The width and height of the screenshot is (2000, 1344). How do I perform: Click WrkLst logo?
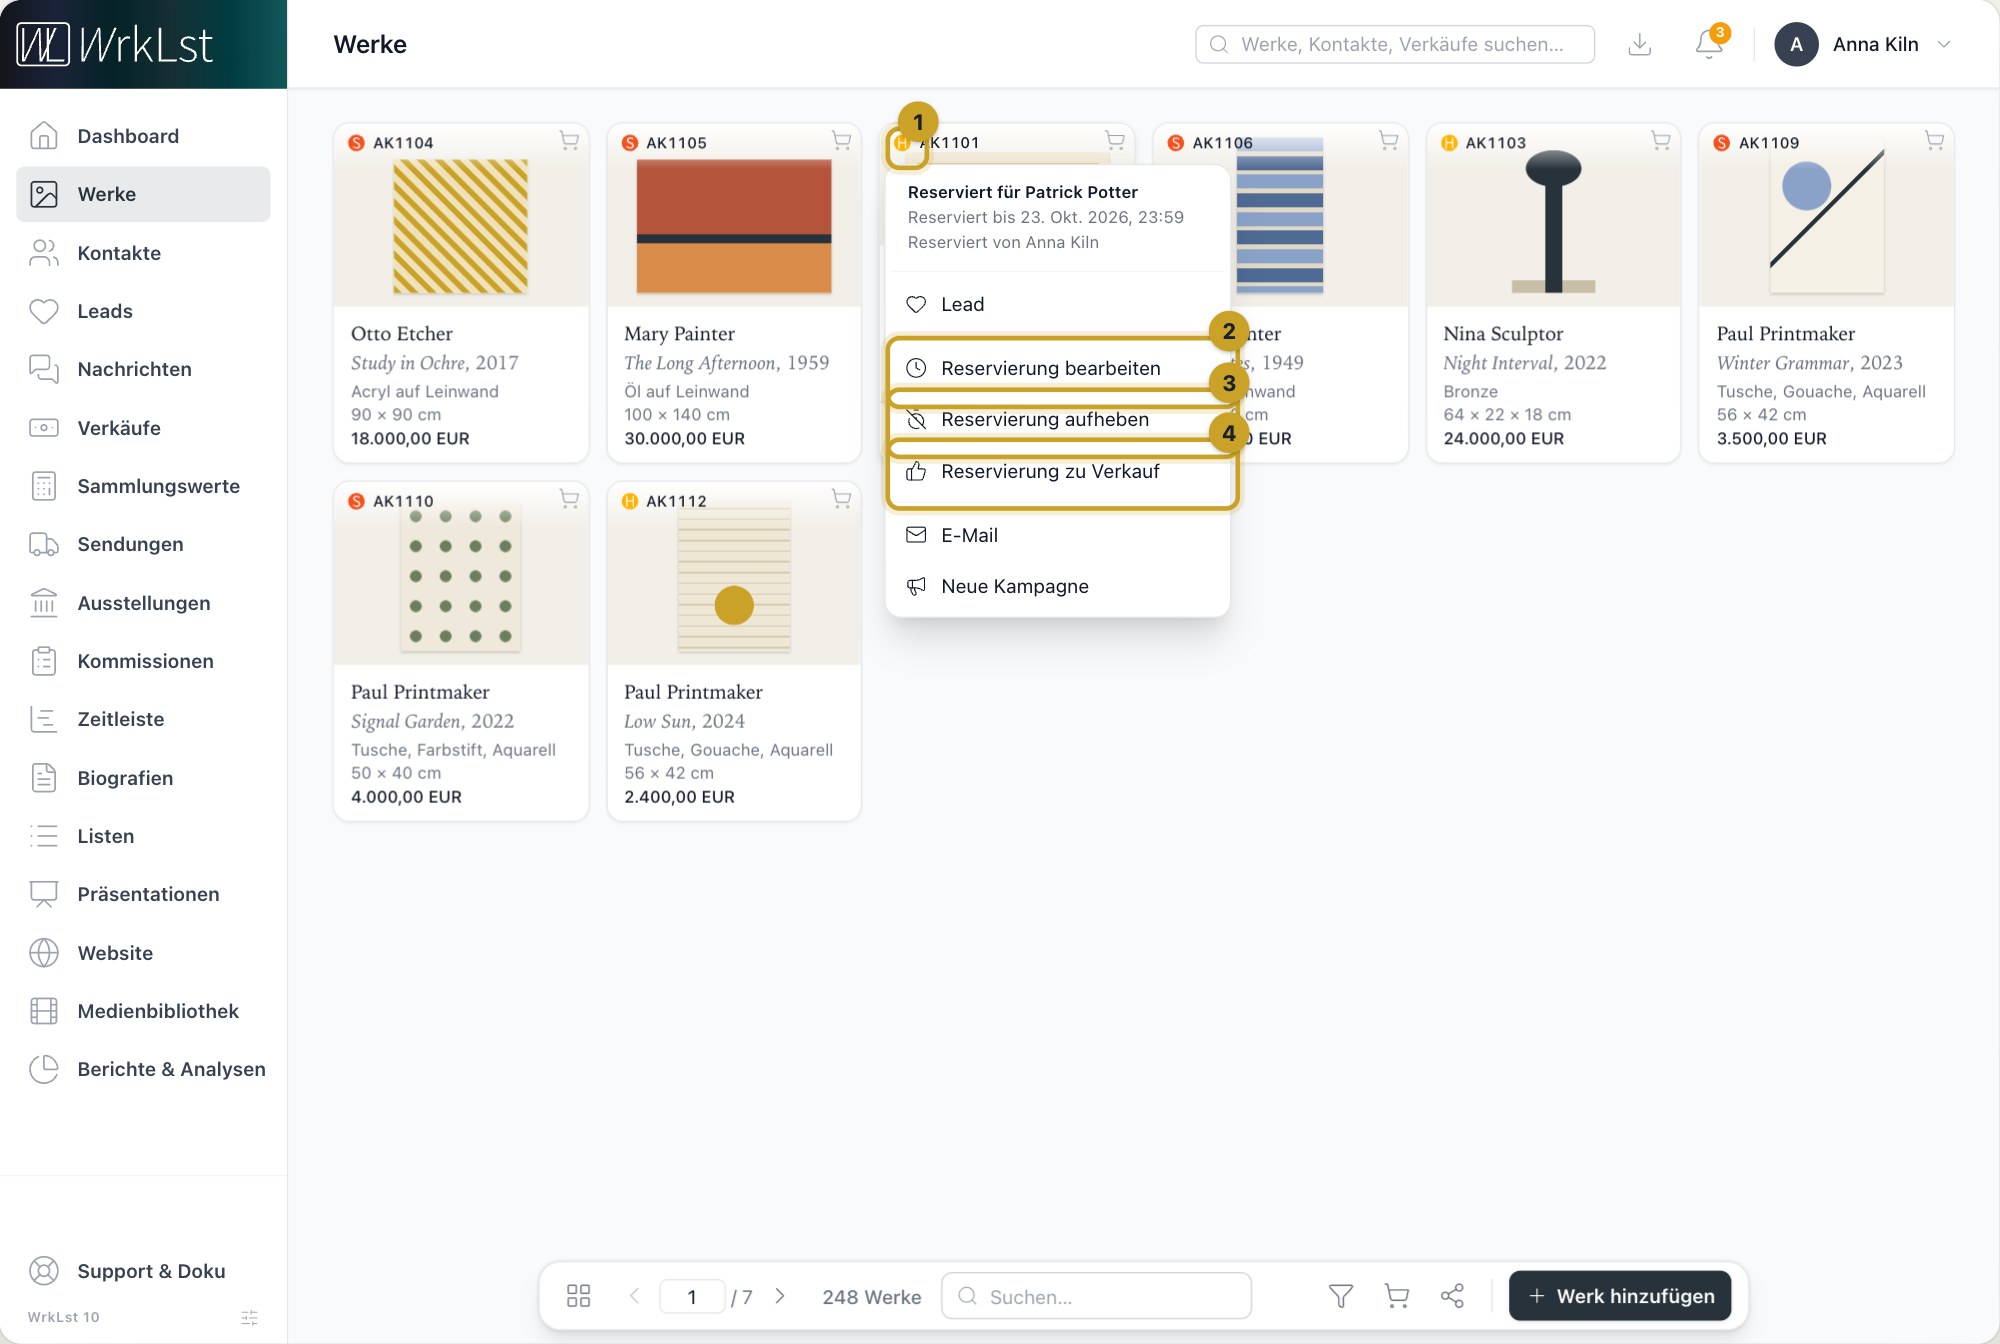pyautogui.click(x=115, y=45)
